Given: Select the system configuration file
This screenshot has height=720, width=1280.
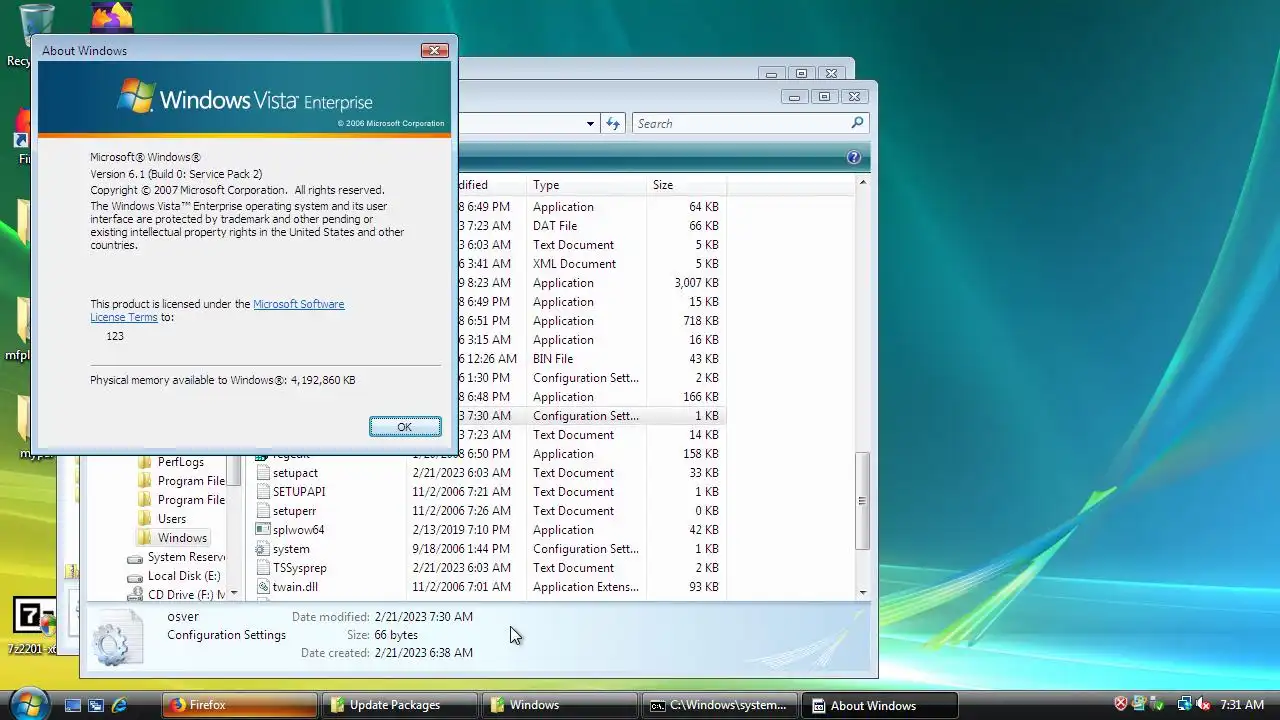Looking at the screenshot, I should click(291, 549).
